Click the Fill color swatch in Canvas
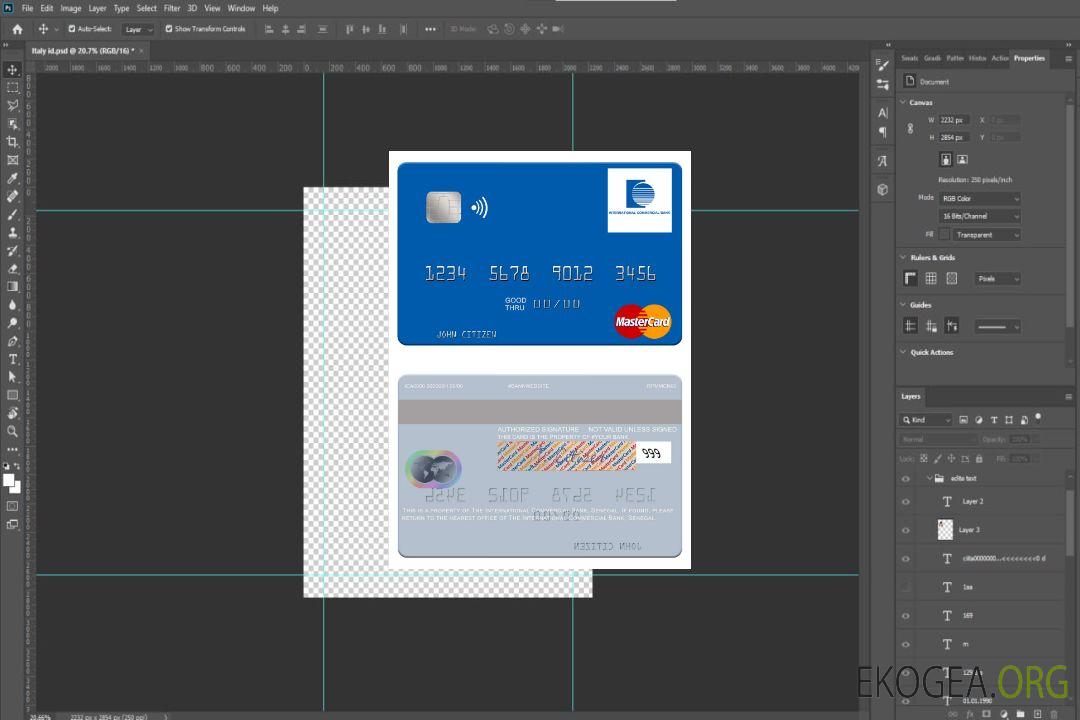Image resolution: width=1080 pixels, height=720 pixels. click(x=944, y=235)
